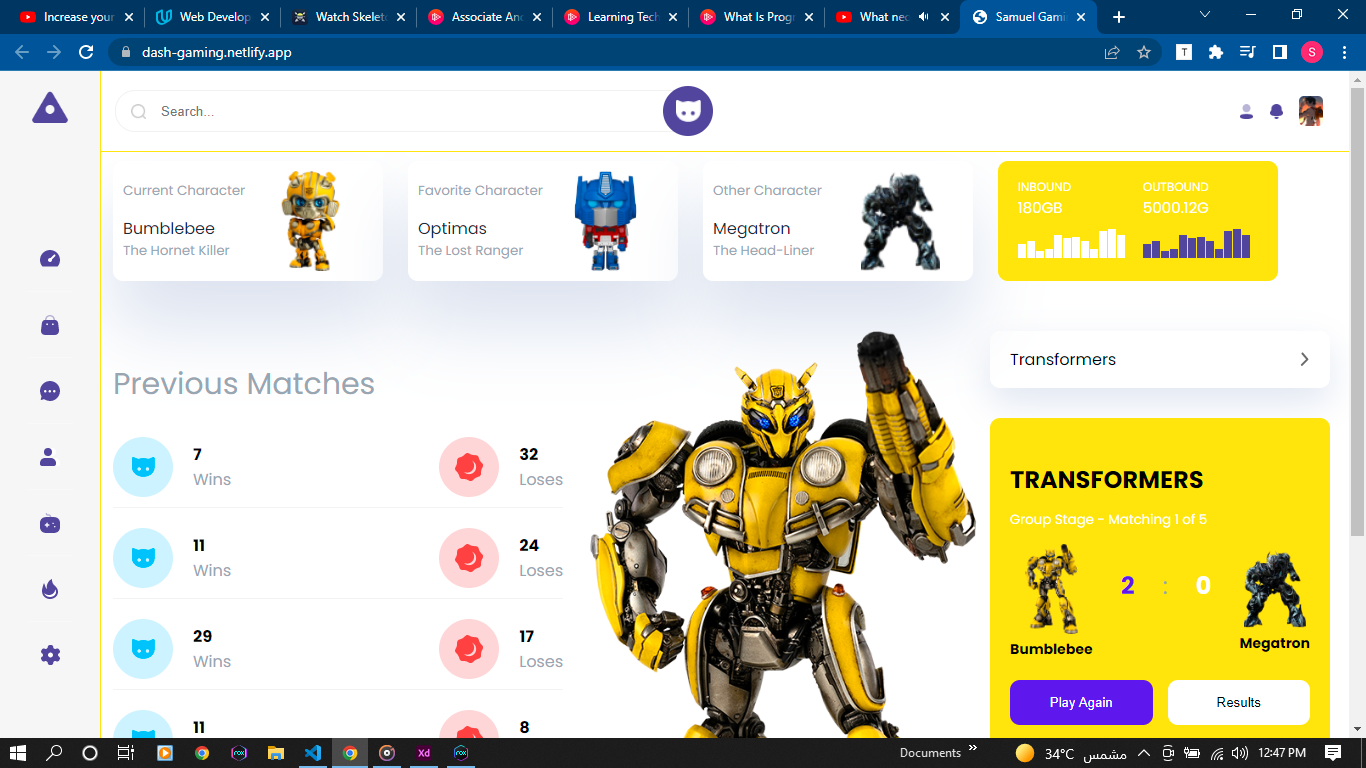Open Adobe XD from the taskbar
Viewport: 1366px width, 768px height.
coord(424,753)
